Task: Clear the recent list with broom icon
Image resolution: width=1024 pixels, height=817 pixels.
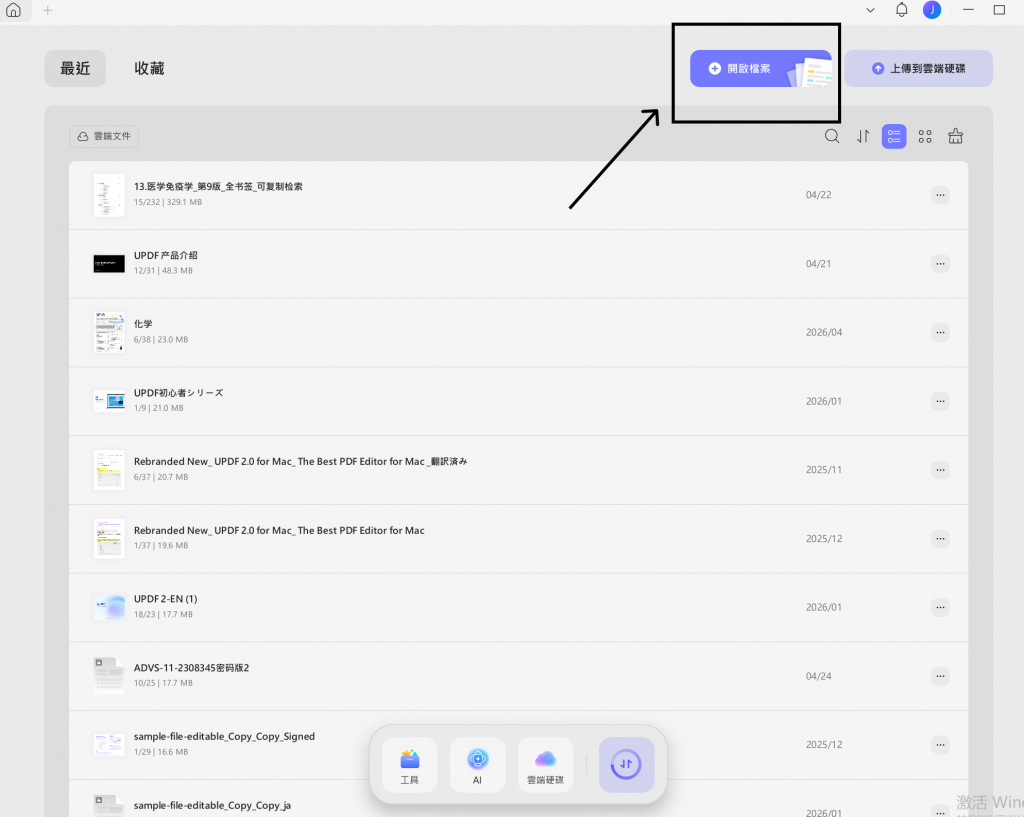Action: 955,136
